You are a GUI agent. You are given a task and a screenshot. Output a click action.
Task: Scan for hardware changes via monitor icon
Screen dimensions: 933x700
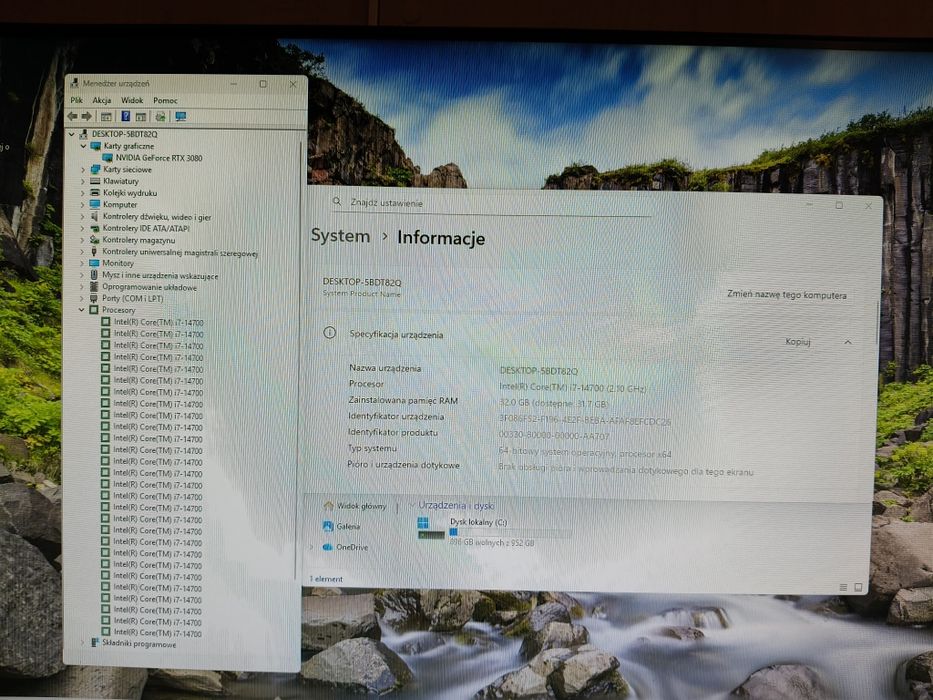coord(180,117)
